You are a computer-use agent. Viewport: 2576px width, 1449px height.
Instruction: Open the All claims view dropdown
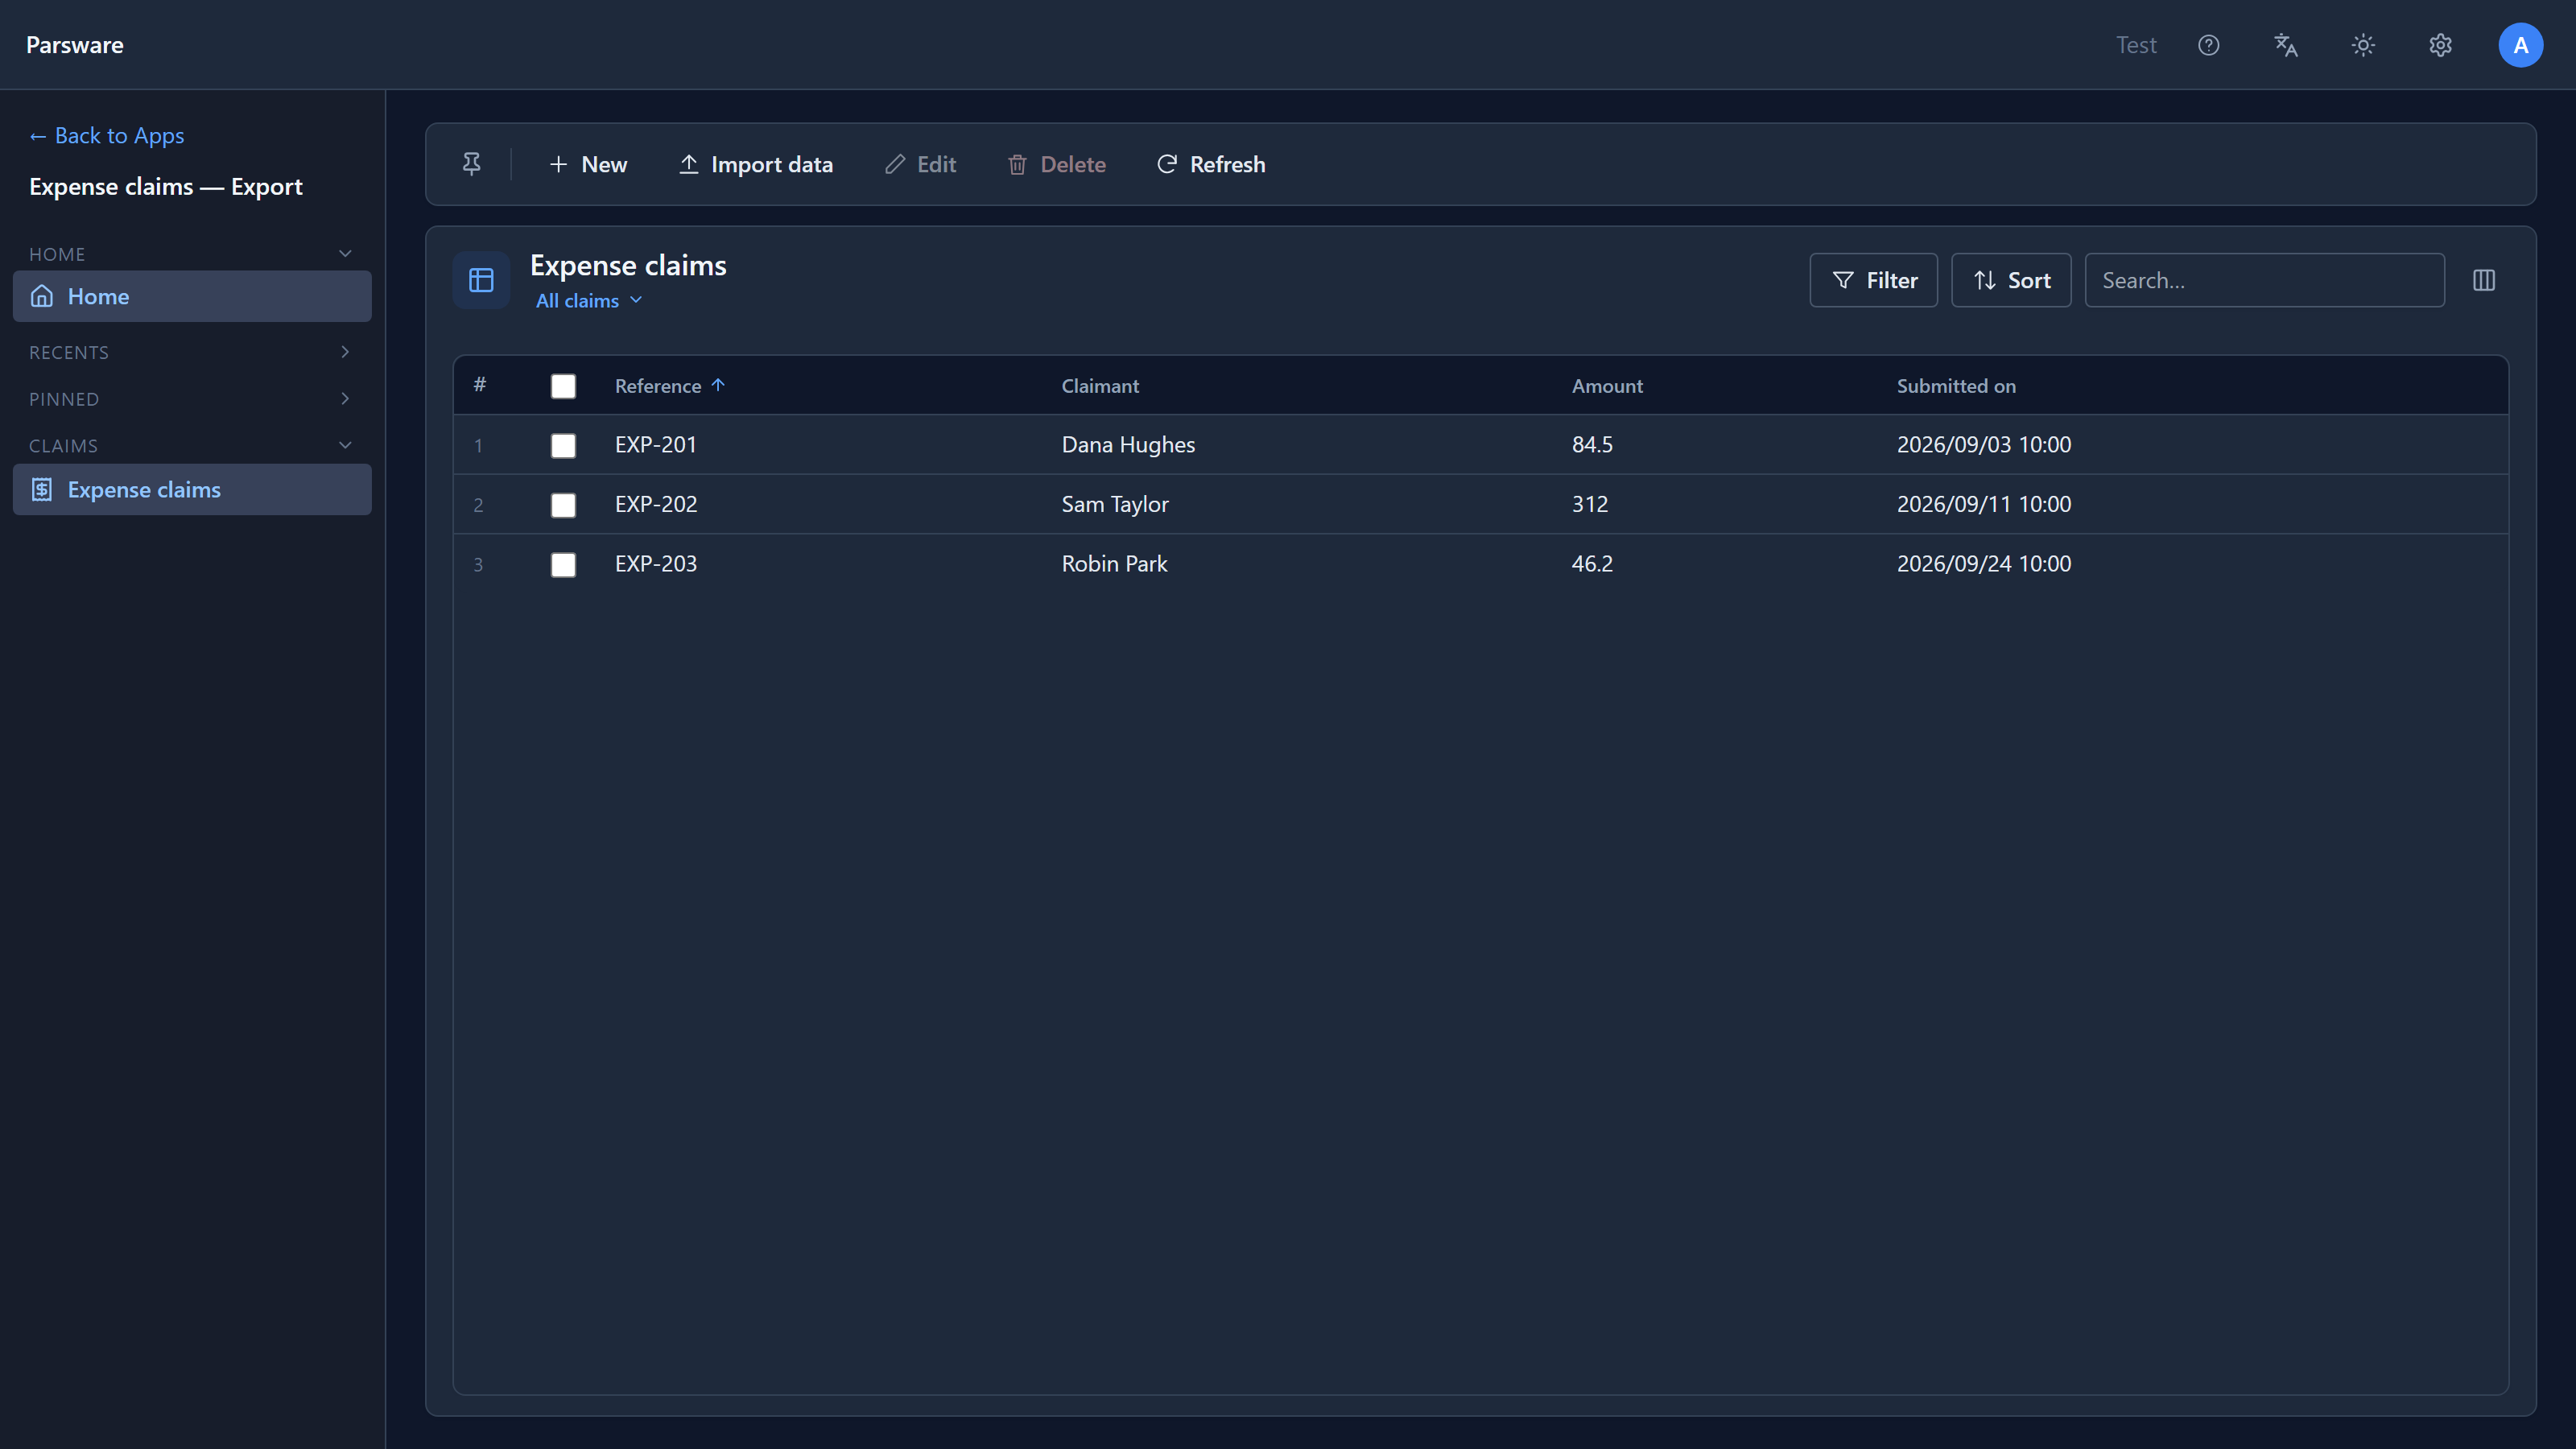click(x=589, y=301)
